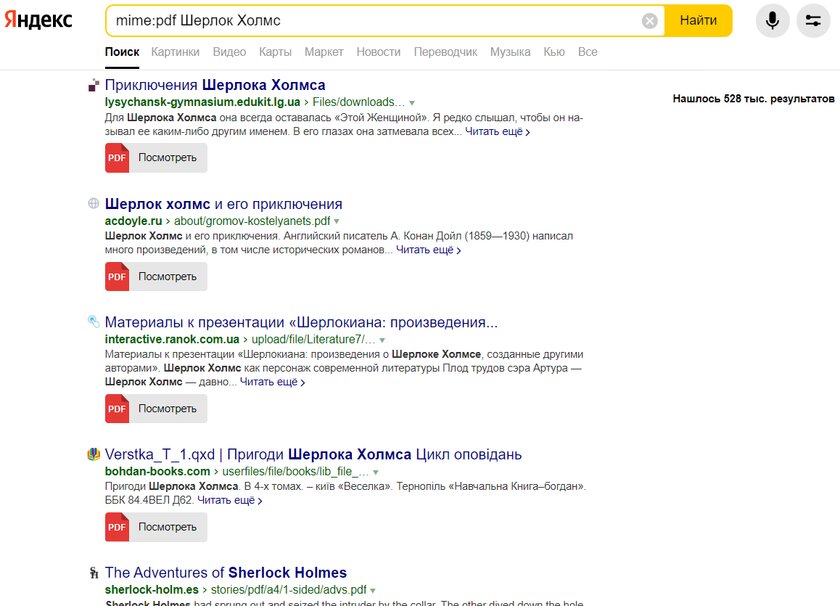Viewport: 840px width, 606px height.
Task: Open the Маркет tab
Action: 324,52
